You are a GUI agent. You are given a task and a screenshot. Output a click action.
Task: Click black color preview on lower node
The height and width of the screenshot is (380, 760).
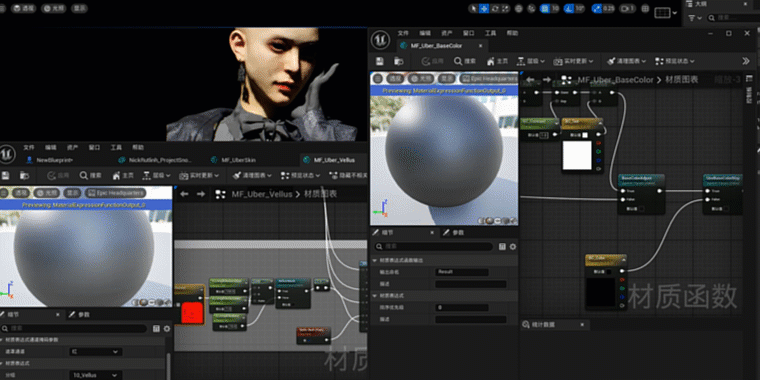[x=601, y=291]
